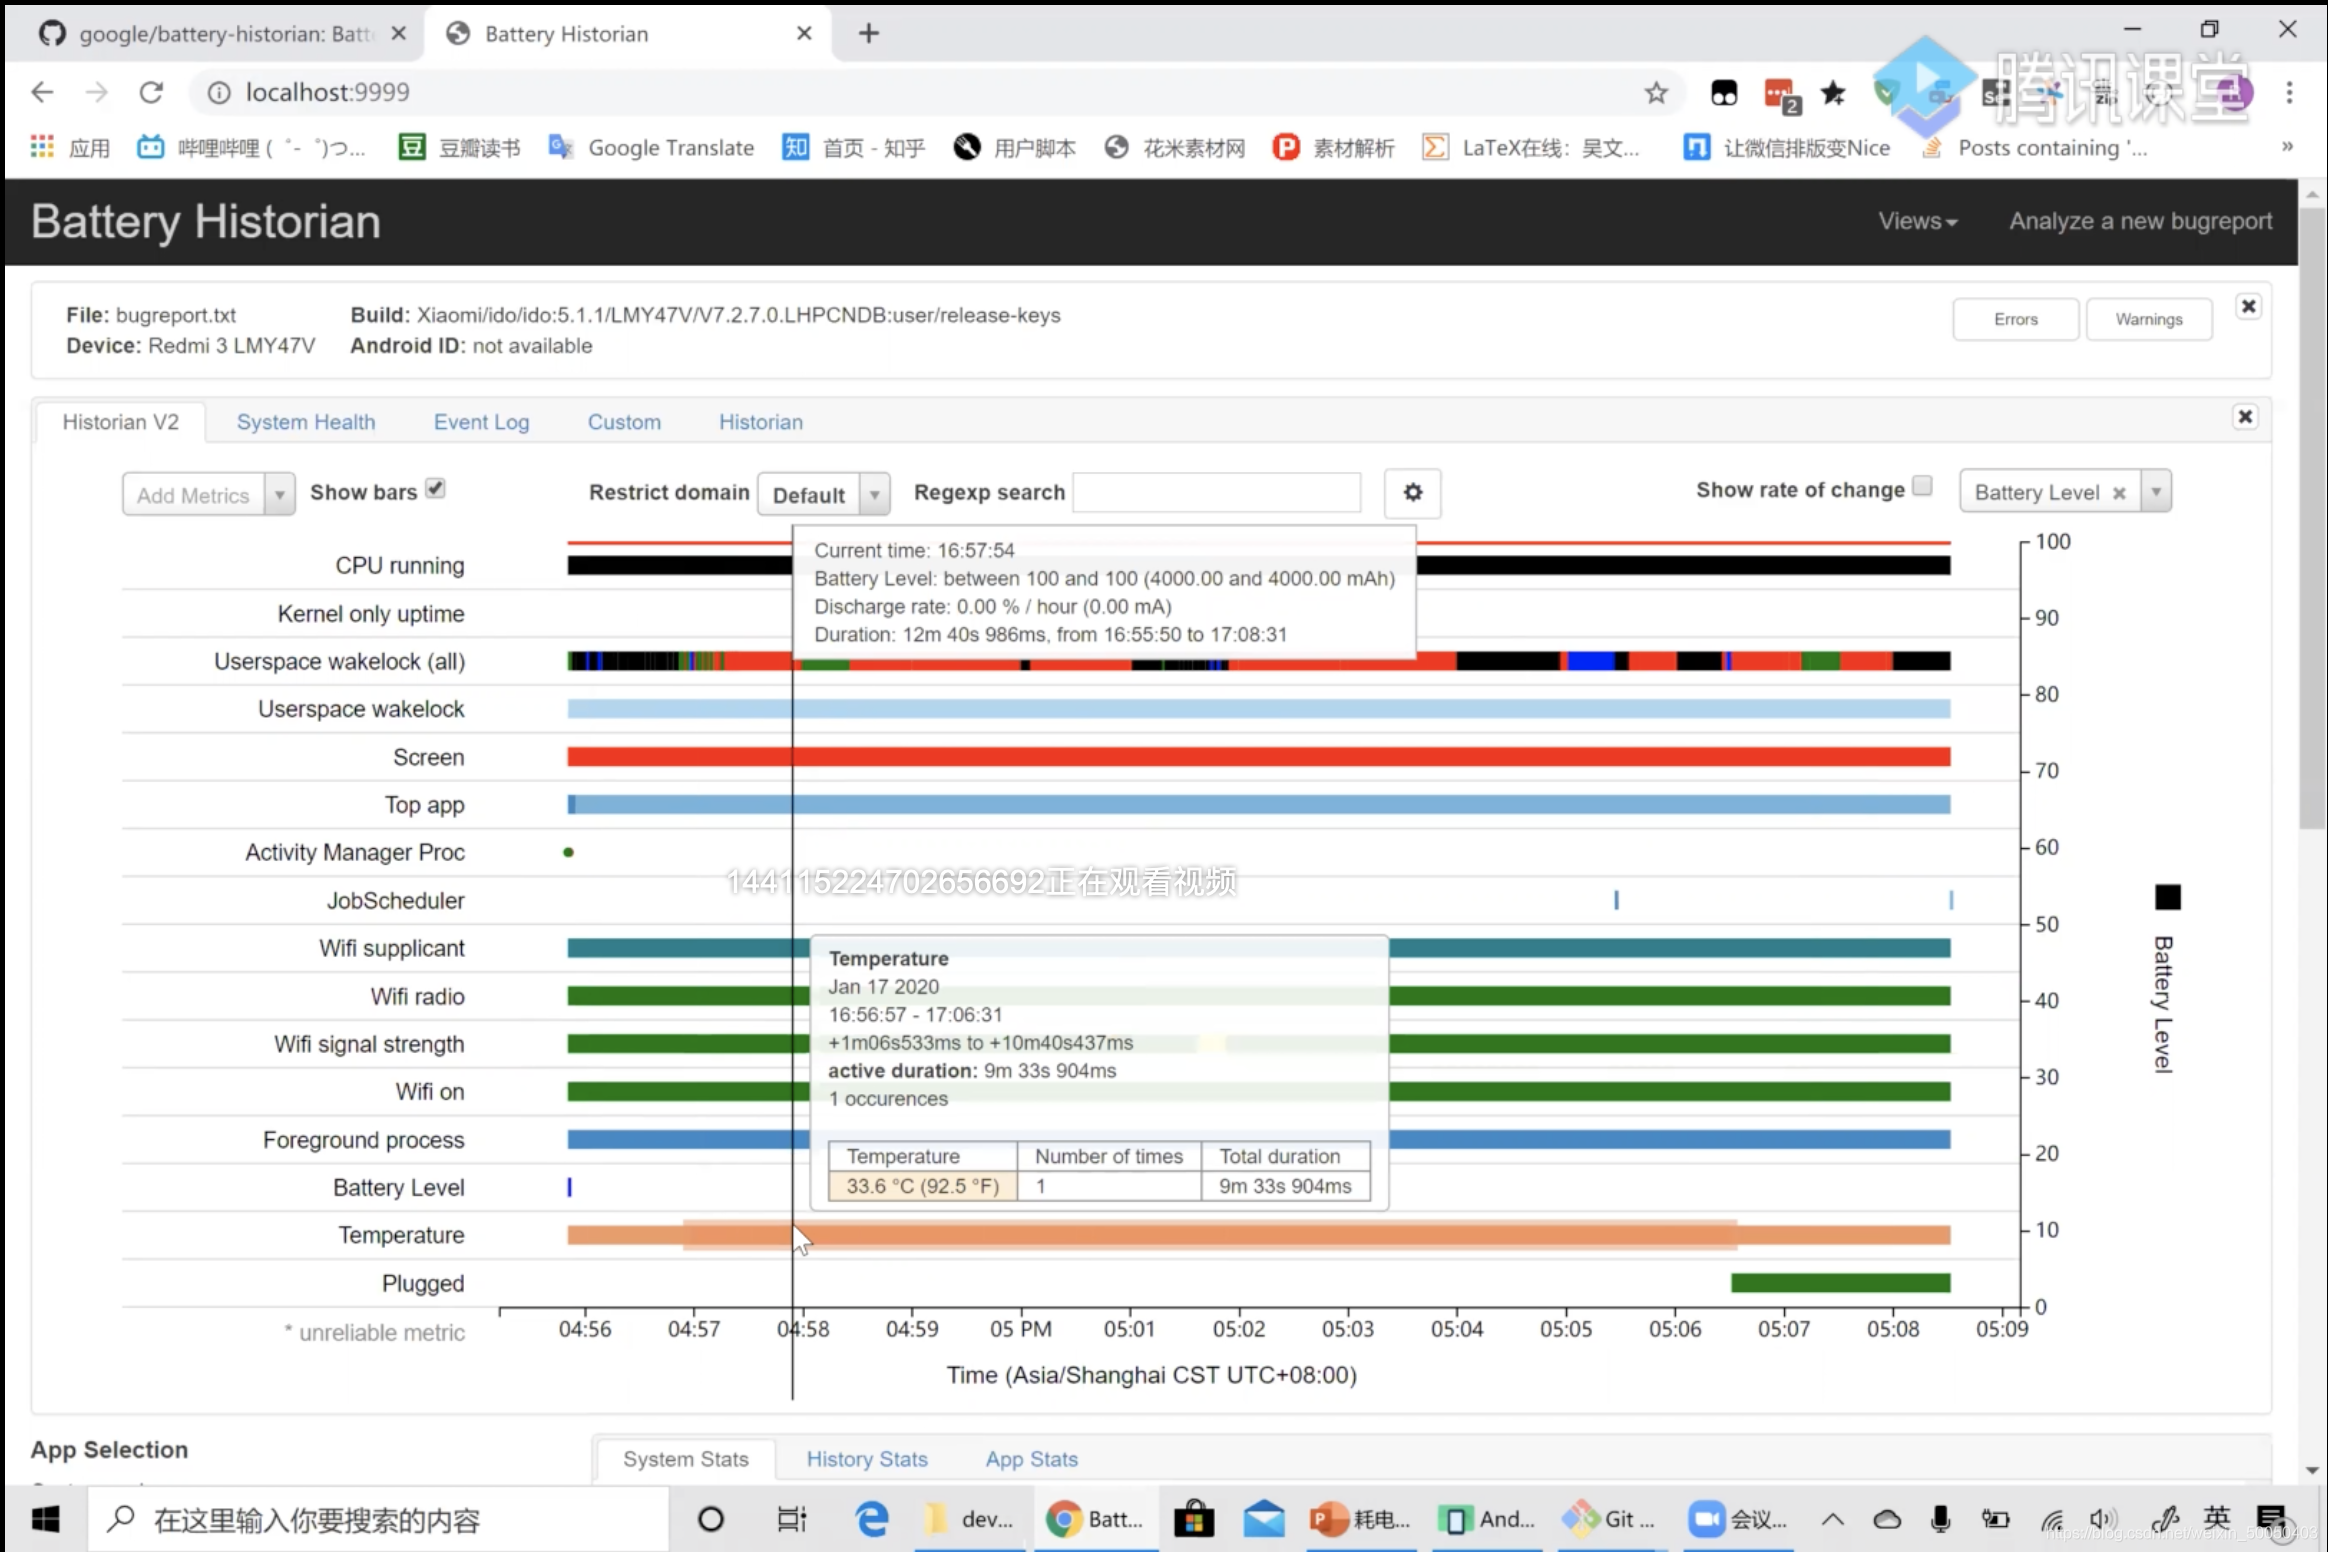Expand the Add Metrics dropdown
The width and height of the screenshot is (2328, 1552).
(x=280, y=495)
